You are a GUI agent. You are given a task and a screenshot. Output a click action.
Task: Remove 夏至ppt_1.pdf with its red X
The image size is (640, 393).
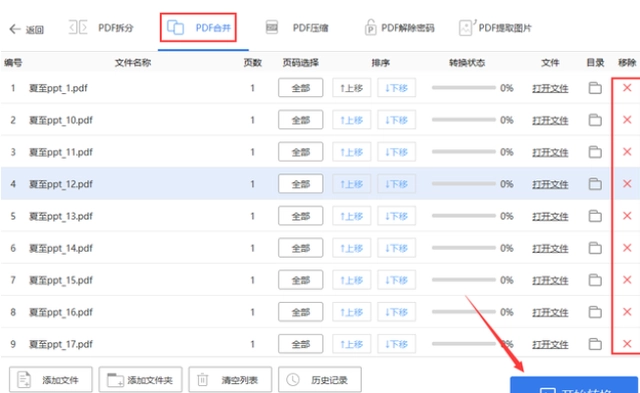(627, 88)
